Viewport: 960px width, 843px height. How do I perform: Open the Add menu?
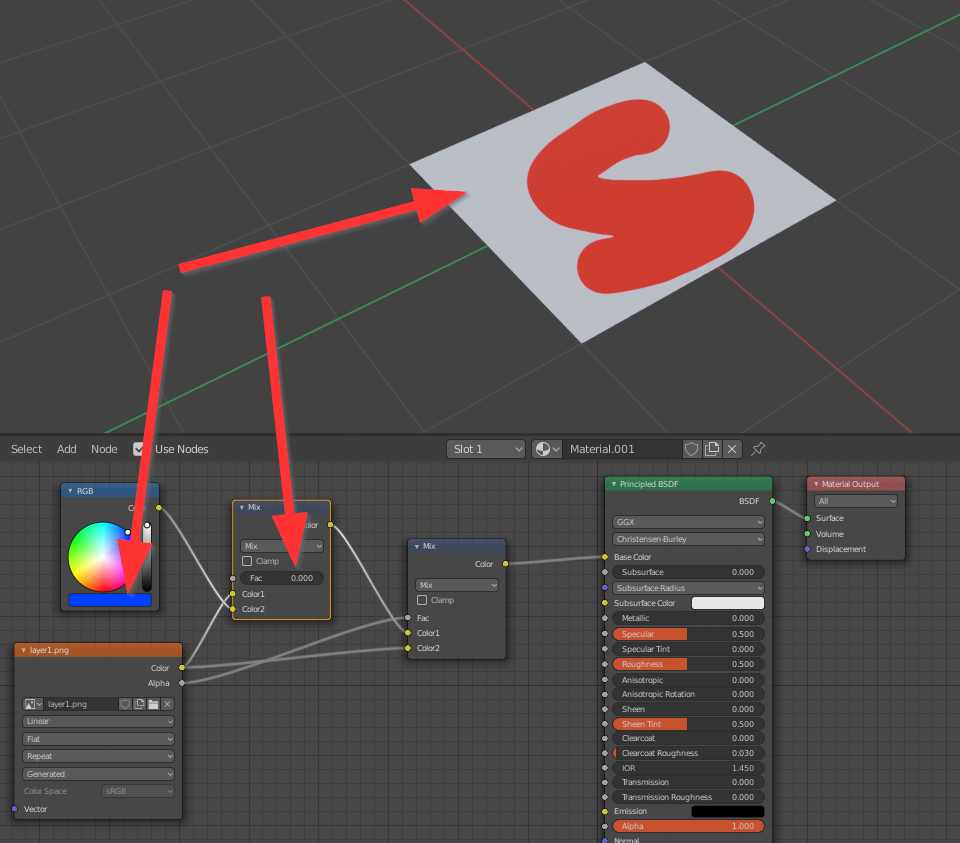coord(67,449)
